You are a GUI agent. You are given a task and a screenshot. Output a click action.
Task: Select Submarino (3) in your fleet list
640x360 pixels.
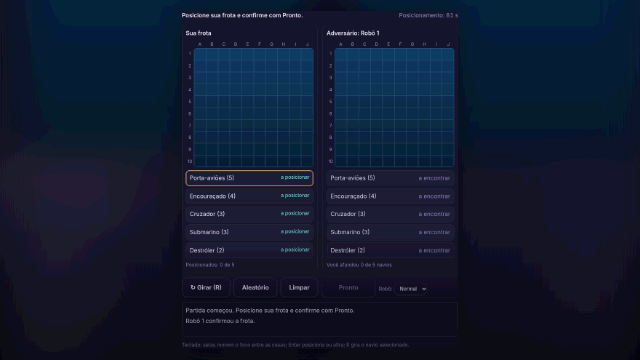[x=249, y=232]
